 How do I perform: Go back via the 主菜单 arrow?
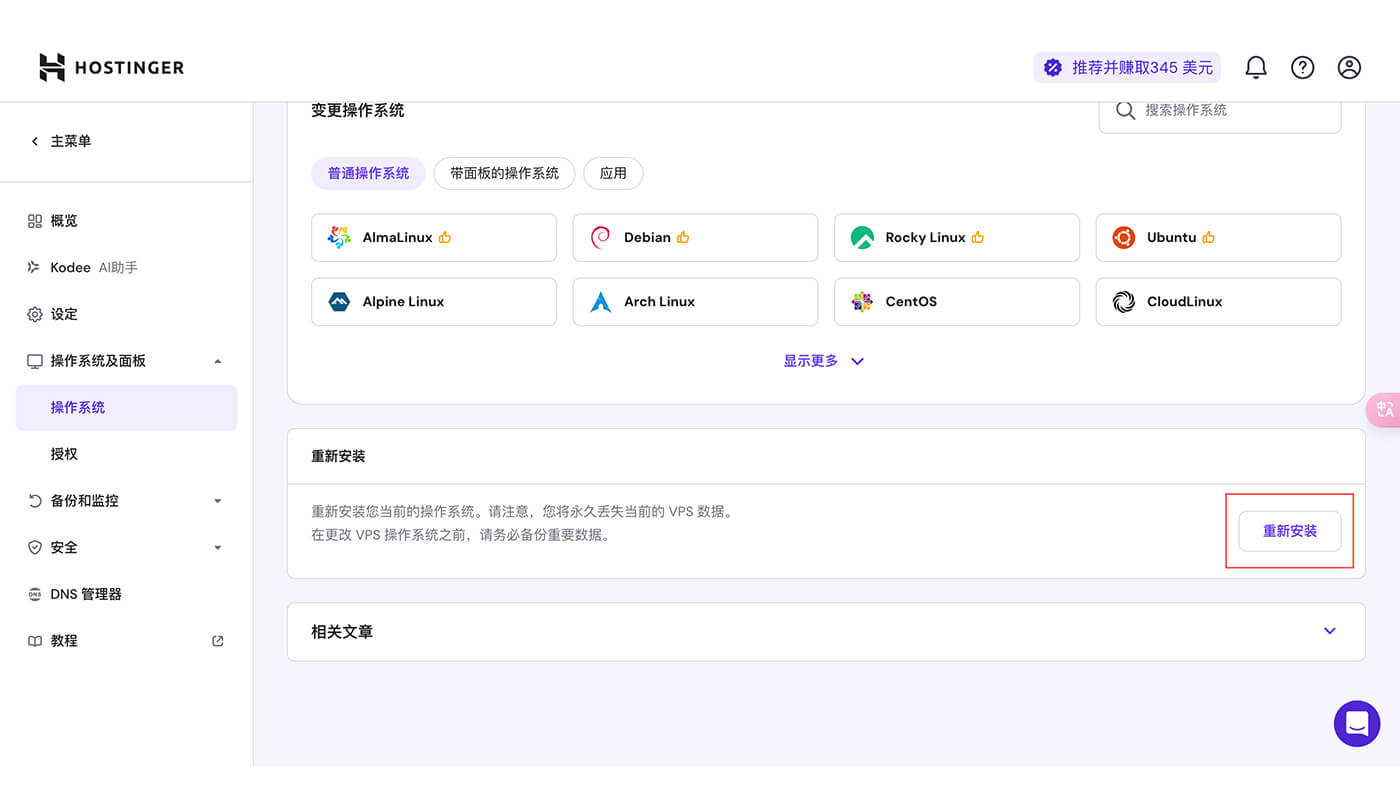point(35,141)
